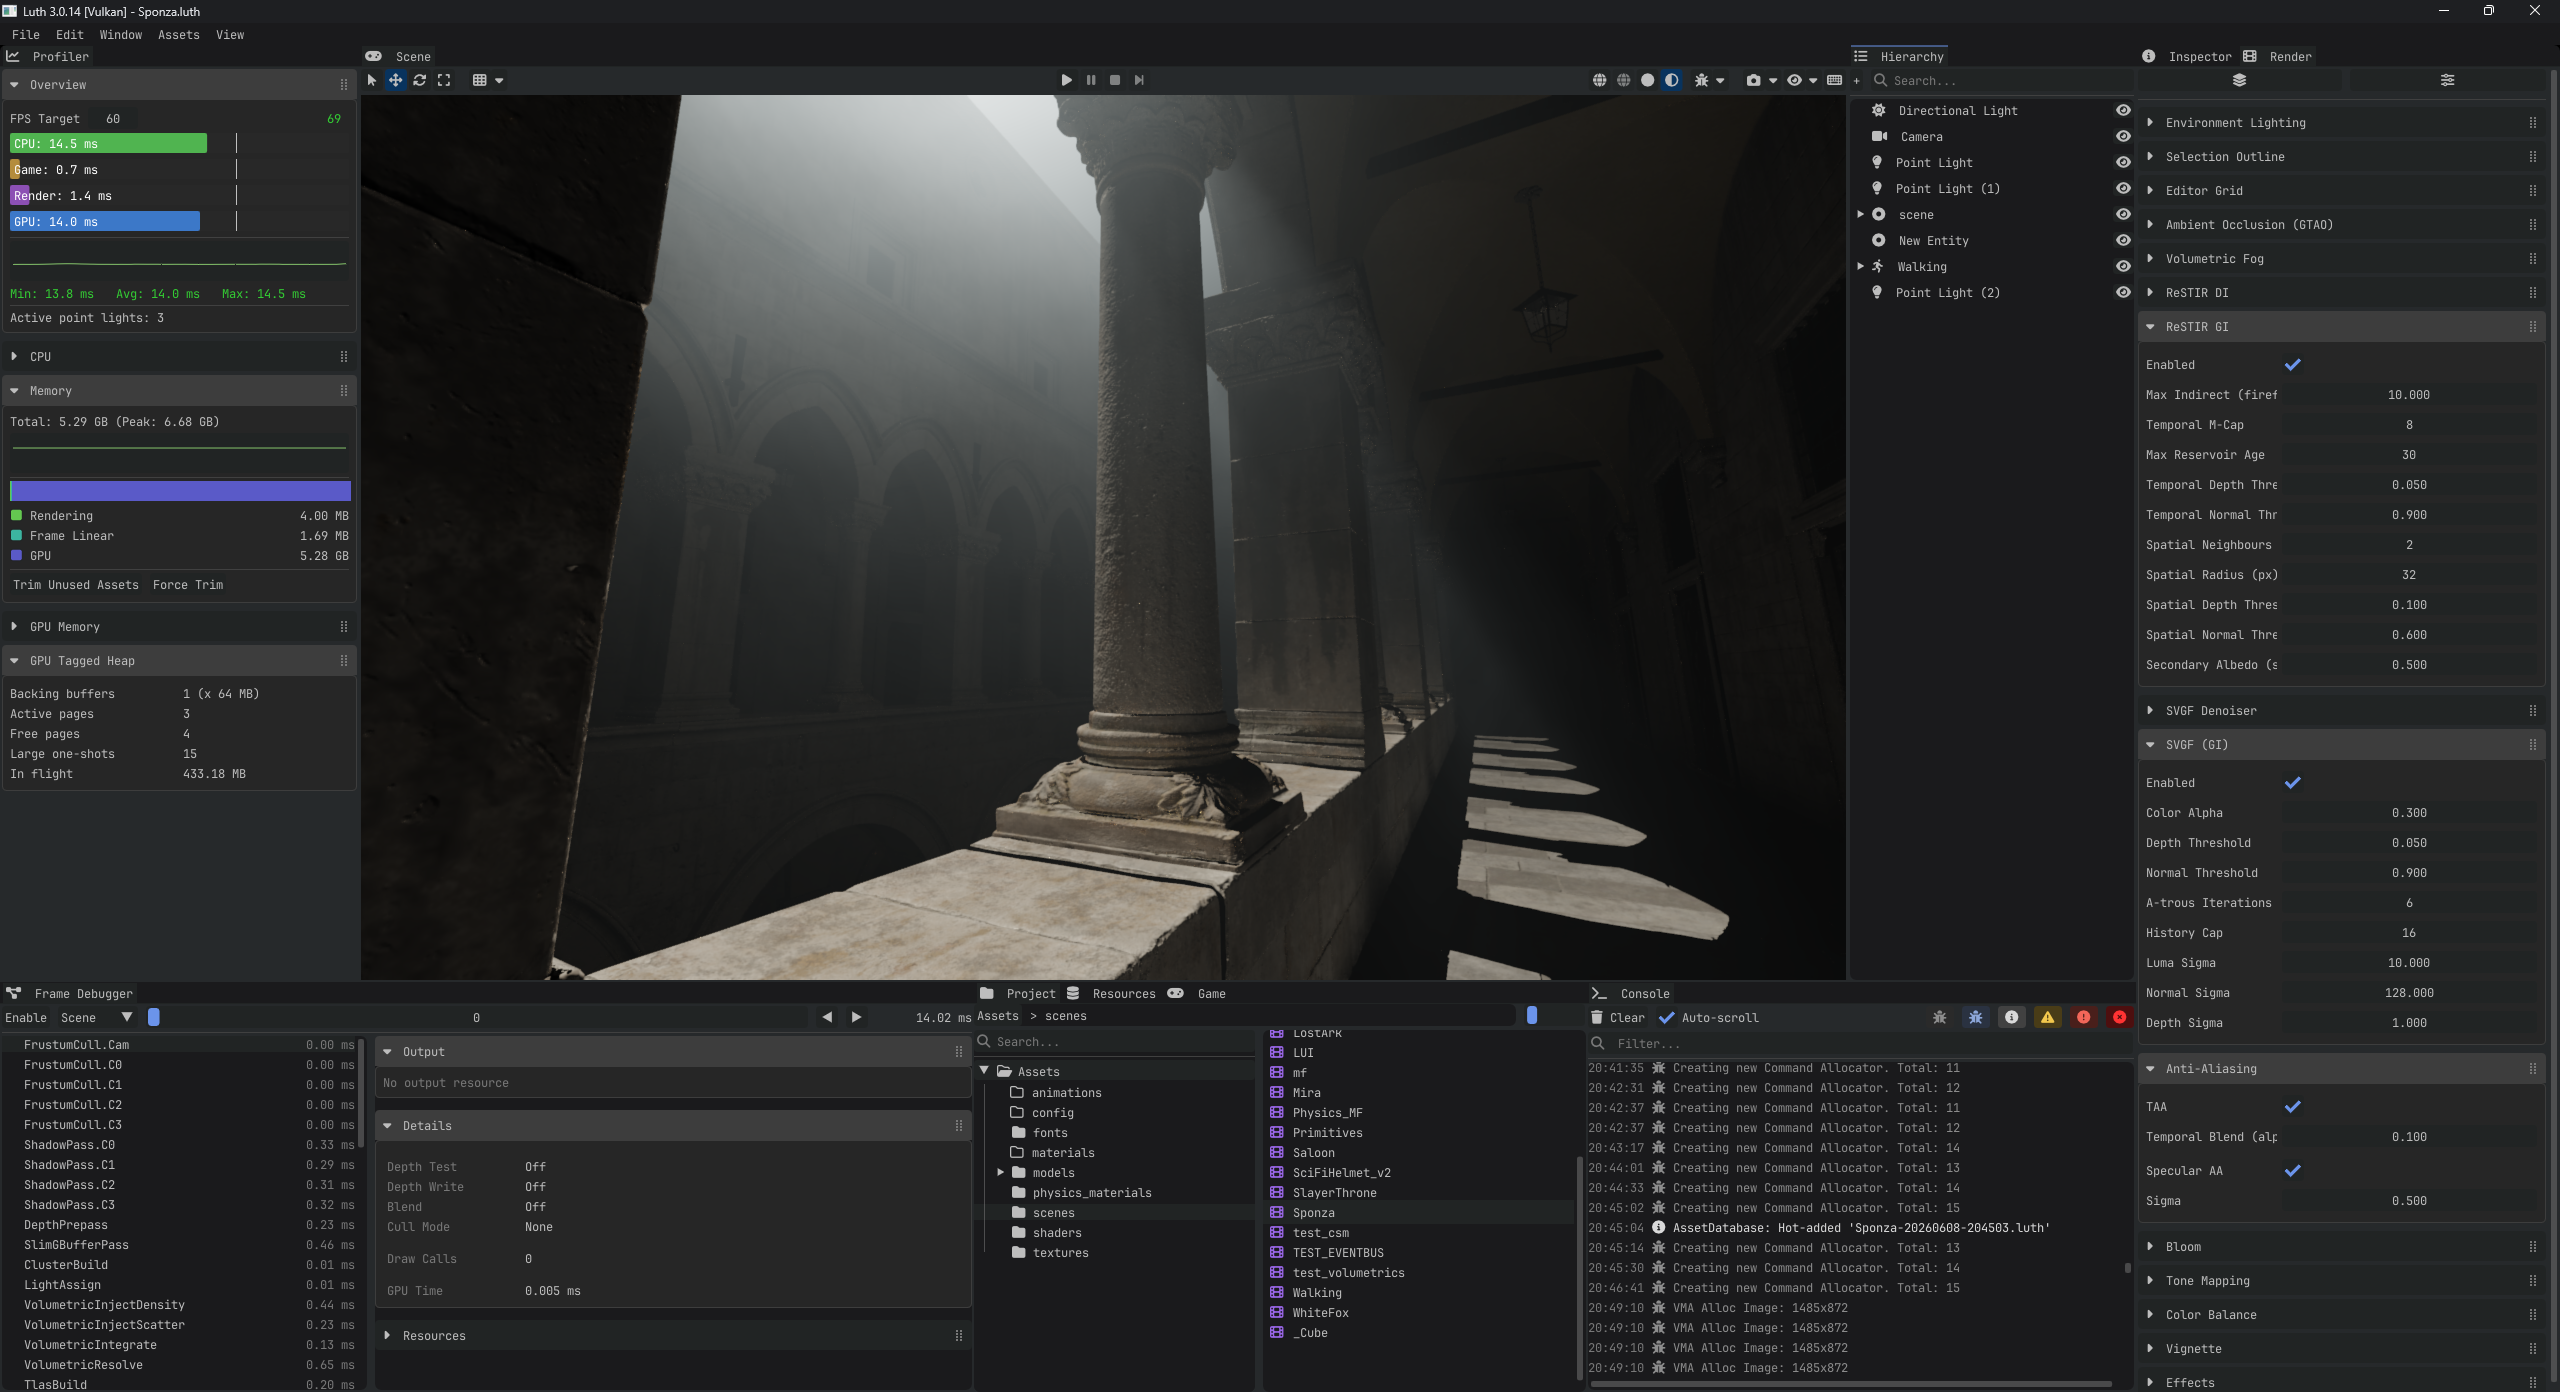Click the Hierarchy Search field
This screenshot has height=1392, width=2560.
(2000, 81)
